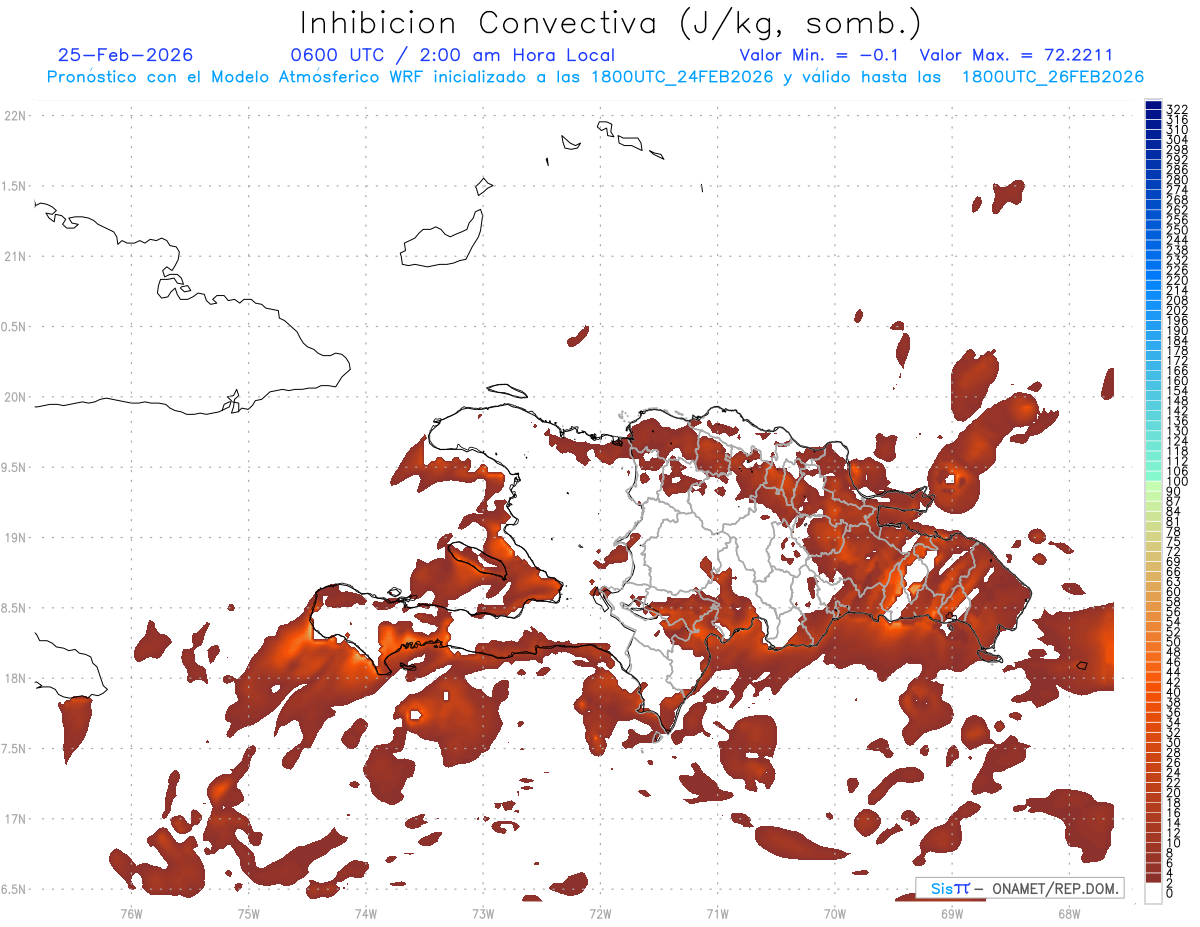Click the "20N" latitude label

tap(16, 397)
